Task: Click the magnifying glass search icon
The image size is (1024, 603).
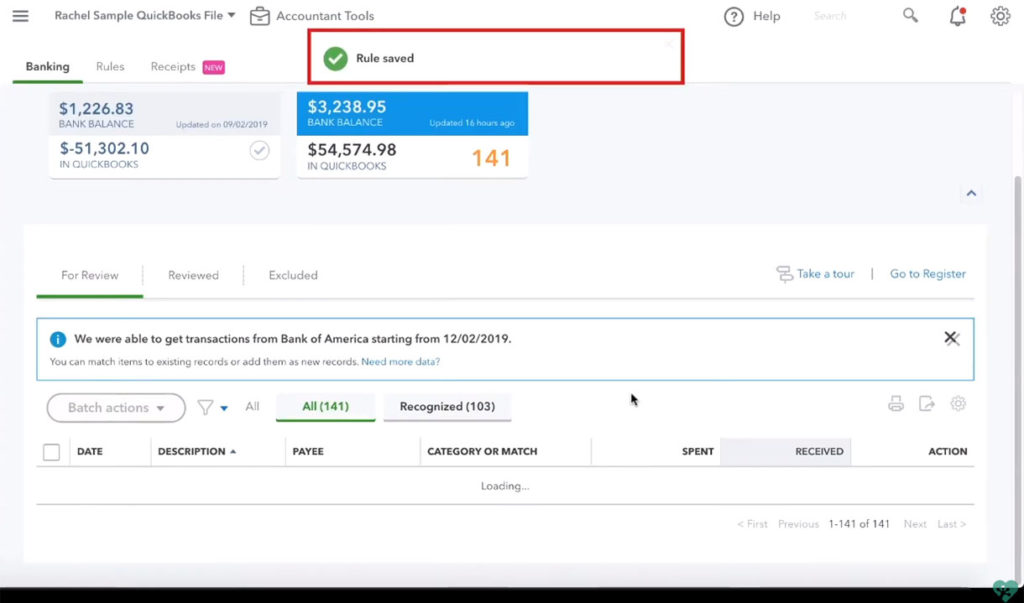Action: (910, 16)
